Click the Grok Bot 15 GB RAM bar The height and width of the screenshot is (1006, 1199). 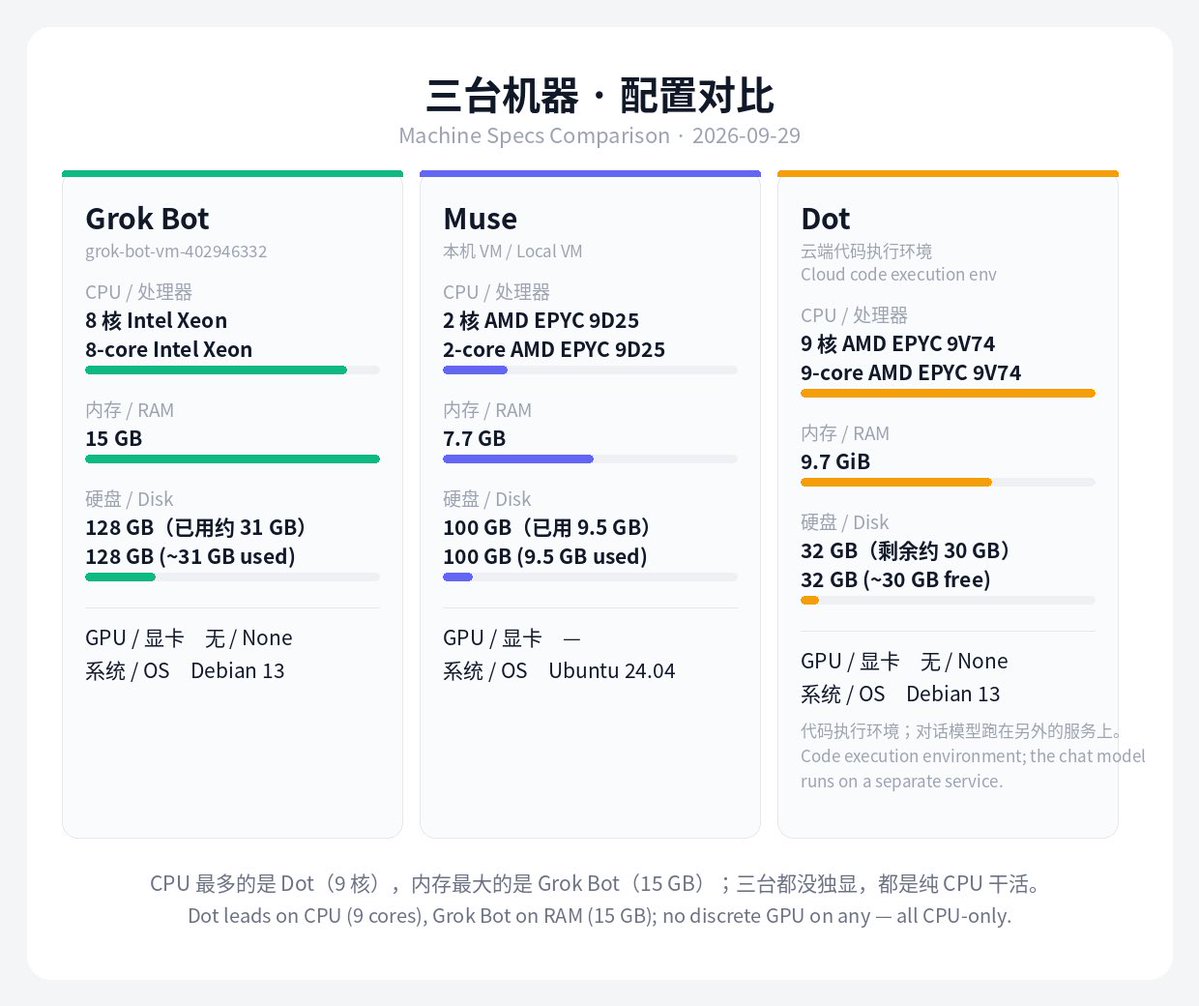[232, 459]
